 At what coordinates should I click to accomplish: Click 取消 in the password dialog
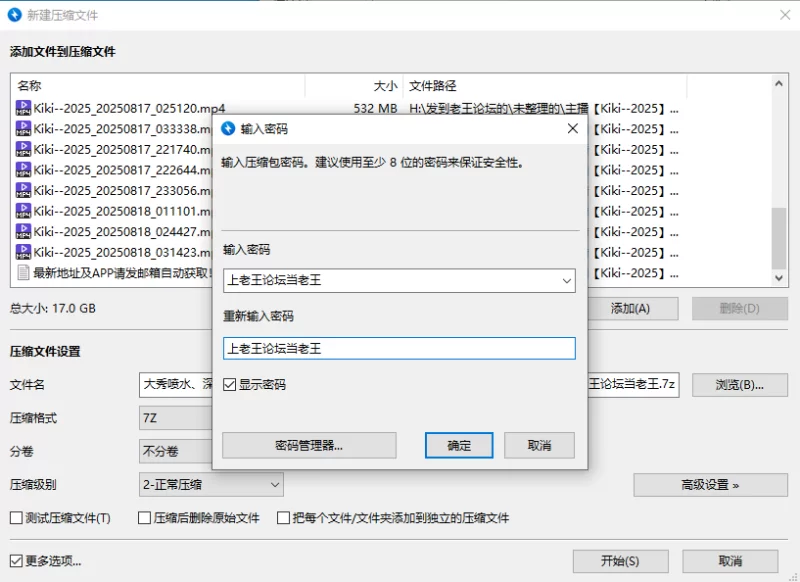(539, 445)
